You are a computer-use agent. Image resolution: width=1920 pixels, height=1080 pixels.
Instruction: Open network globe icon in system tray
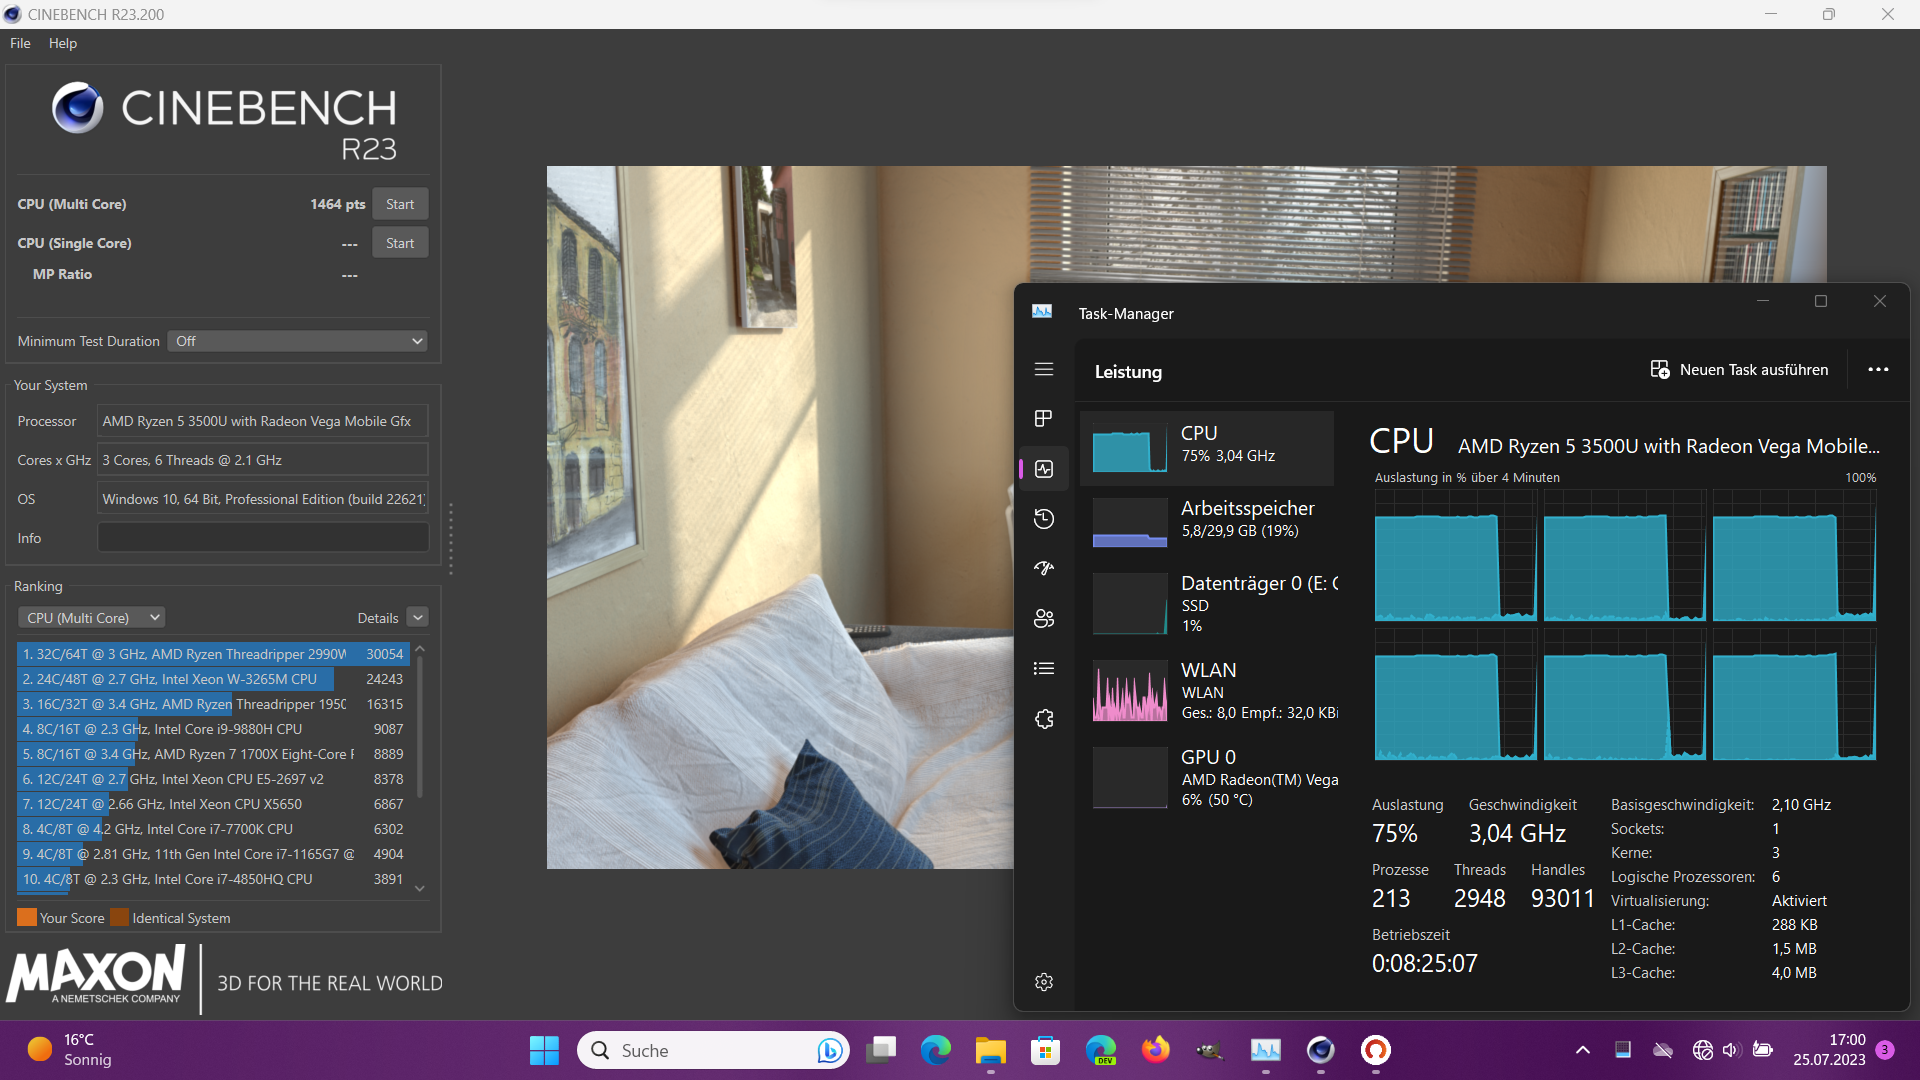(1702, 1050)
